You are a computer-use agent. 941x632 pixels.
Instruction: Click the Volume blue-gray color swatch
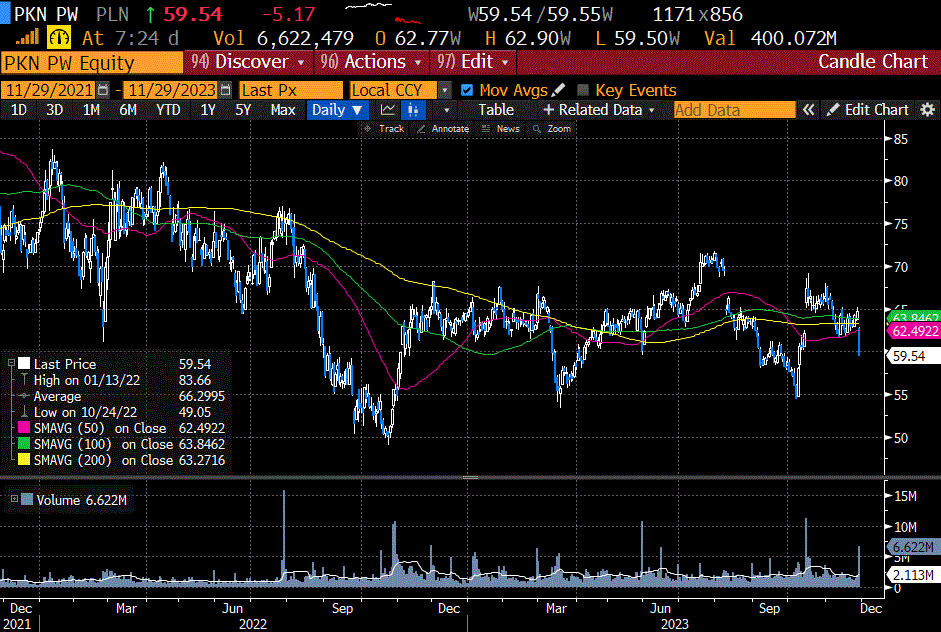click(27, 499)
